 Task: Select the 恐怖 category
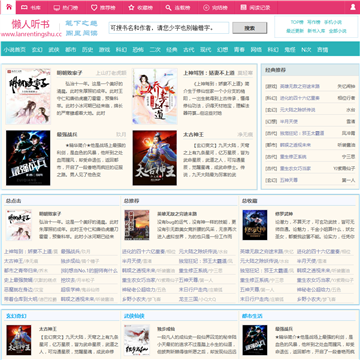[138, 50]
